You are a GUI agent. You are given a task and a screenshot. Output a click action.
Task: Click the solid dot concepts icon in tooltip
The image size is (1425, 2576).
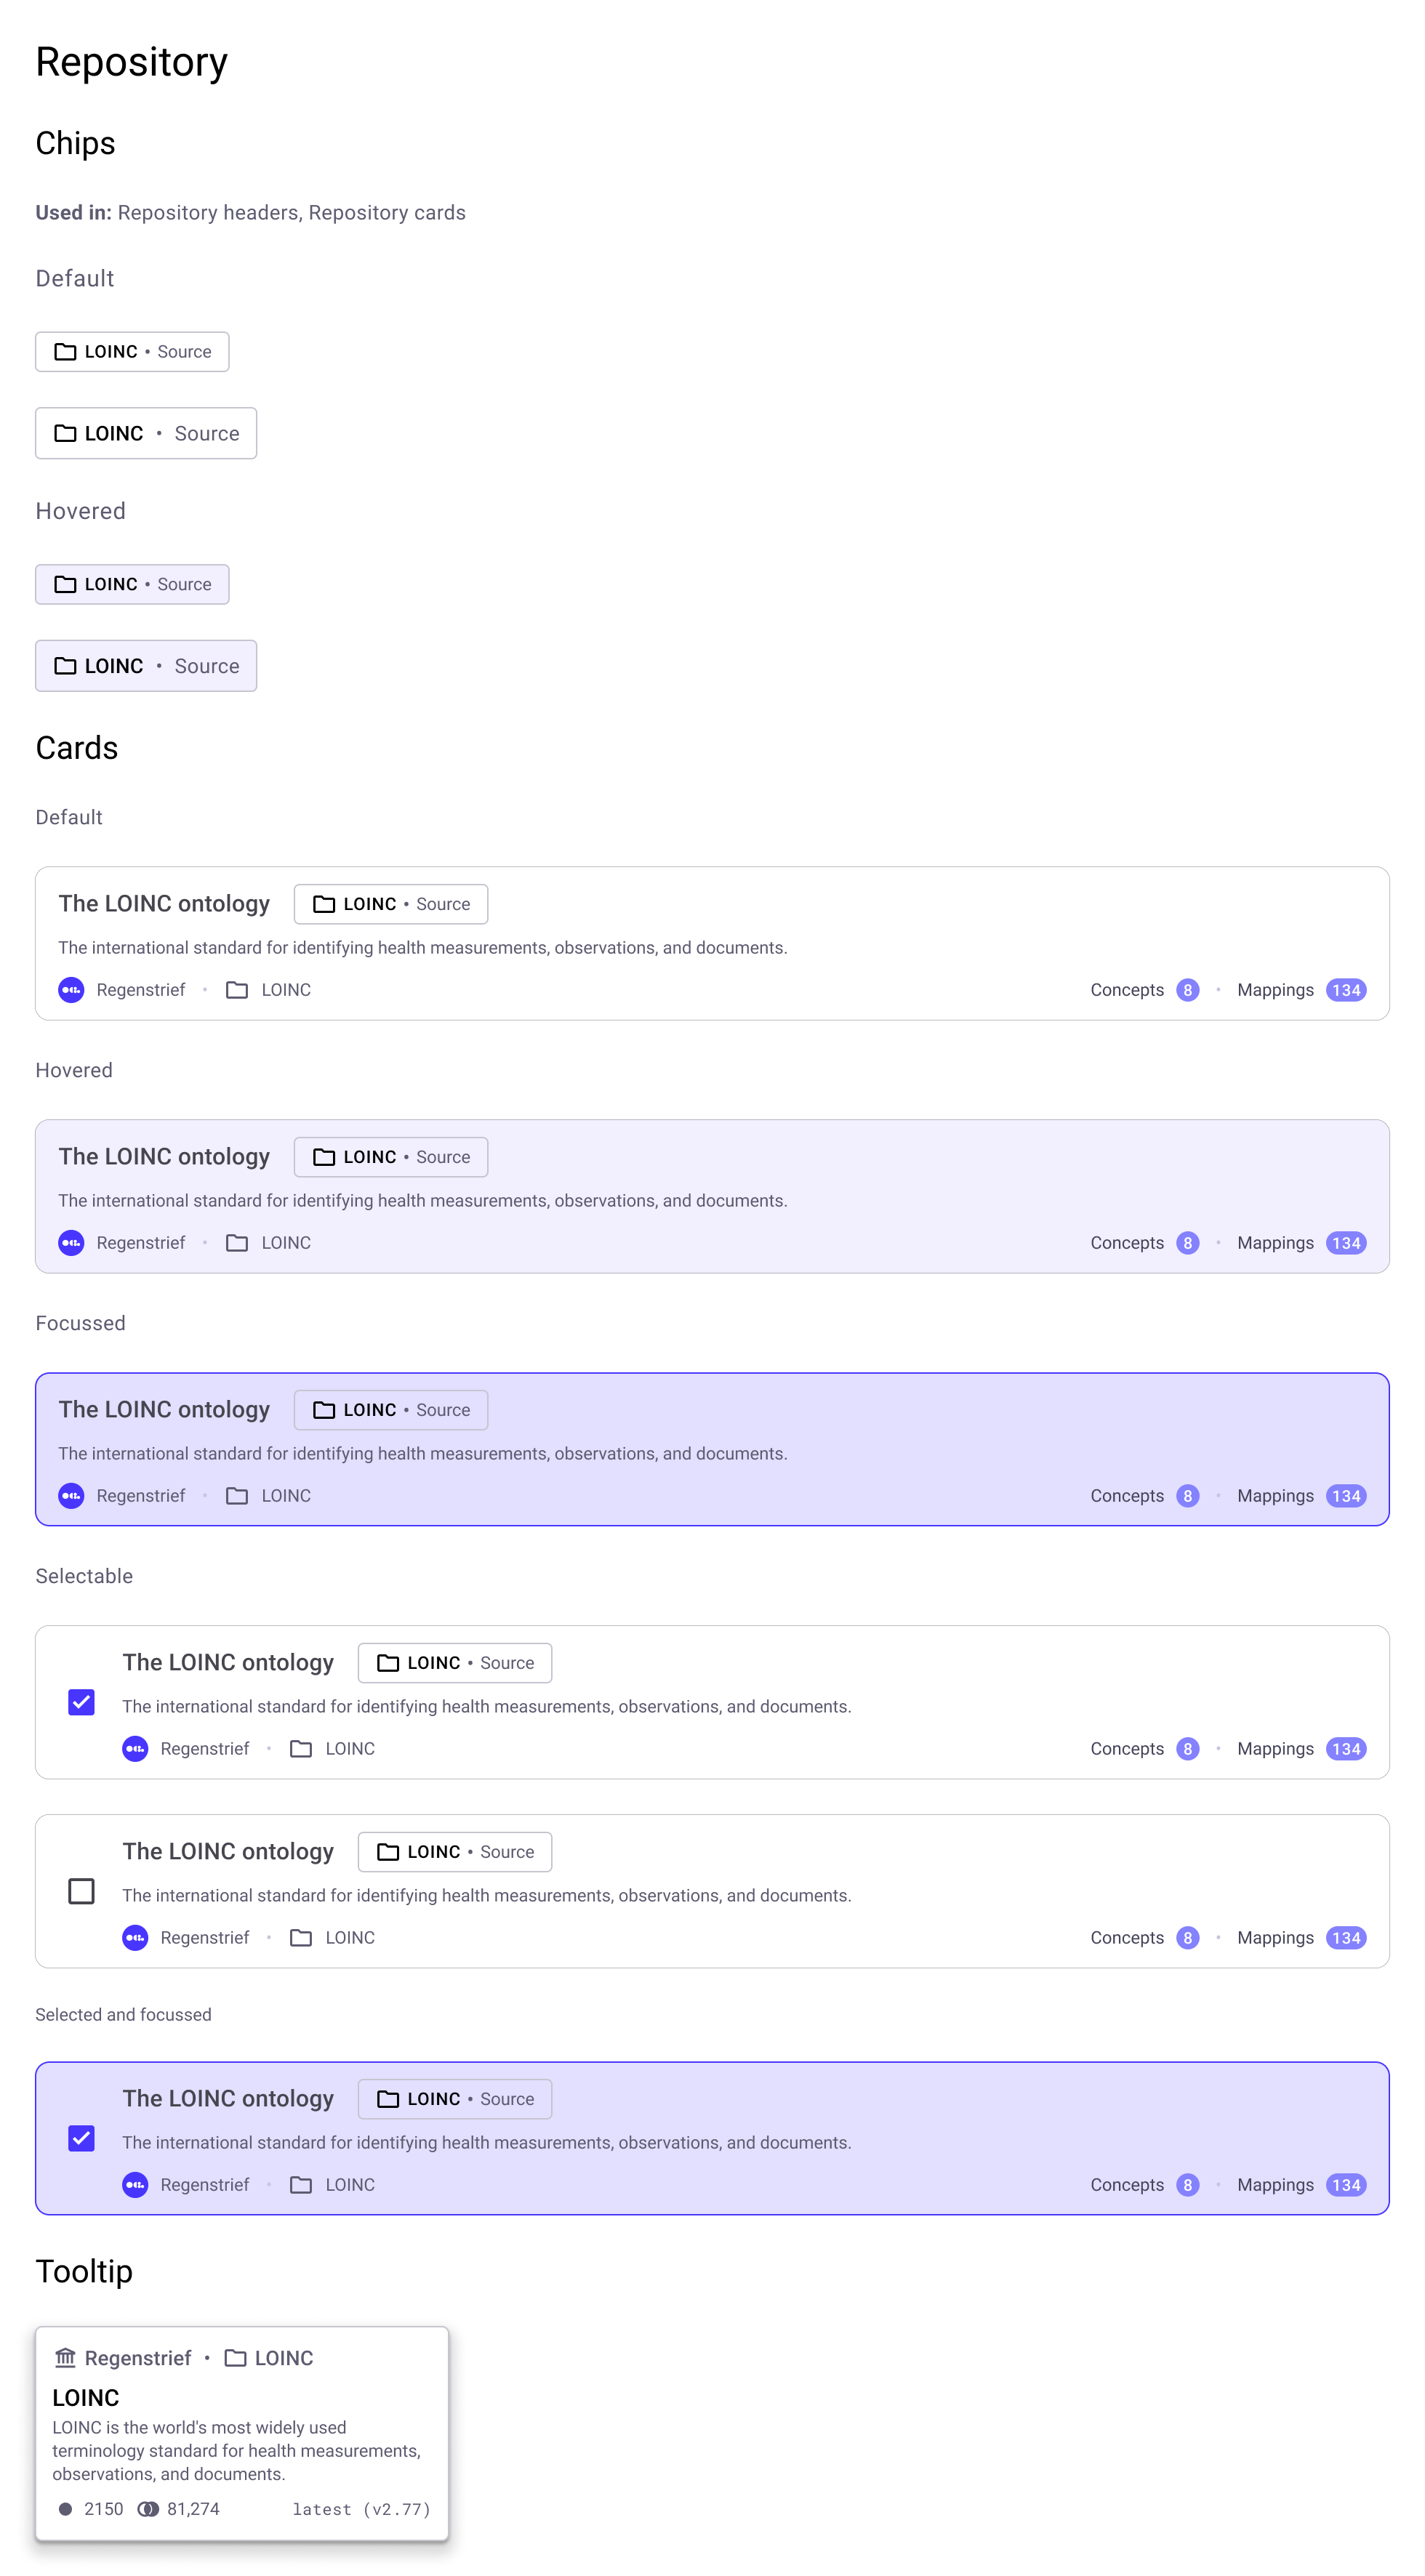(65, 2508)
